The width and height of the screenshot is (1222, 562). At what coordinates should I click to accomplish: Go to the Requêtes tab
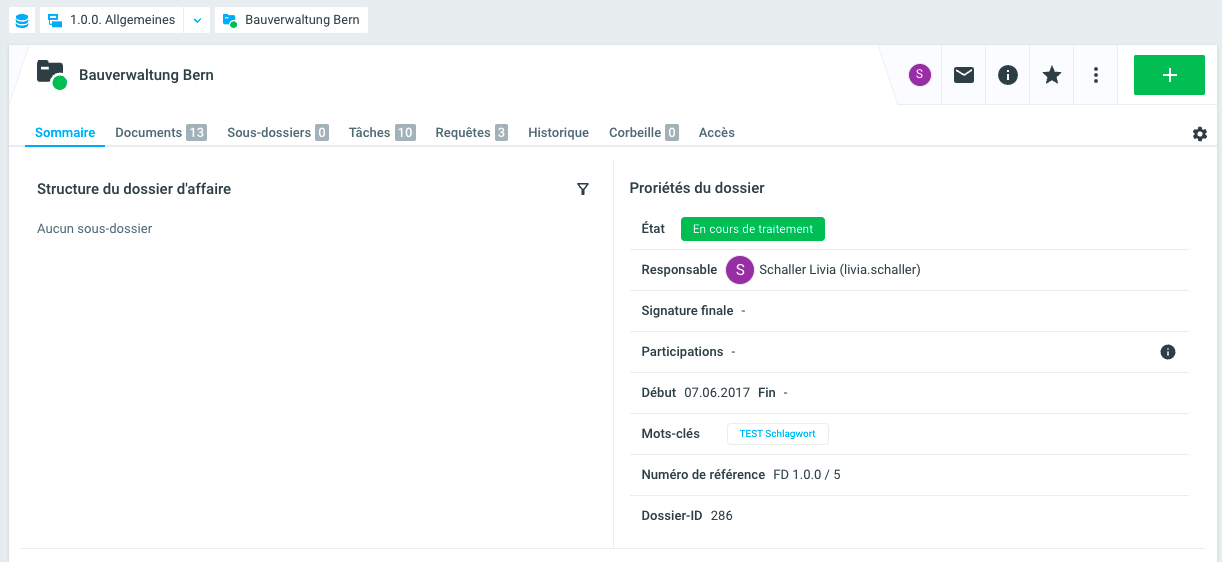tap(471, 132)
